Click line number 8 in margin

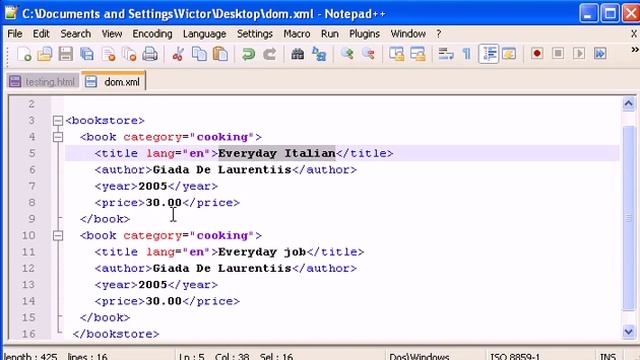pyautogui.click(x=32, y=203)
